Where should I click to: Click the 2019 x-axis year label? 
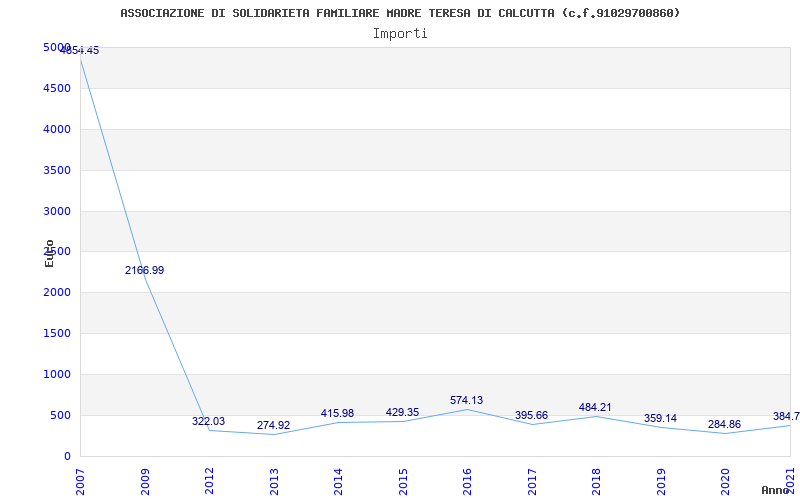click(661, 482)
